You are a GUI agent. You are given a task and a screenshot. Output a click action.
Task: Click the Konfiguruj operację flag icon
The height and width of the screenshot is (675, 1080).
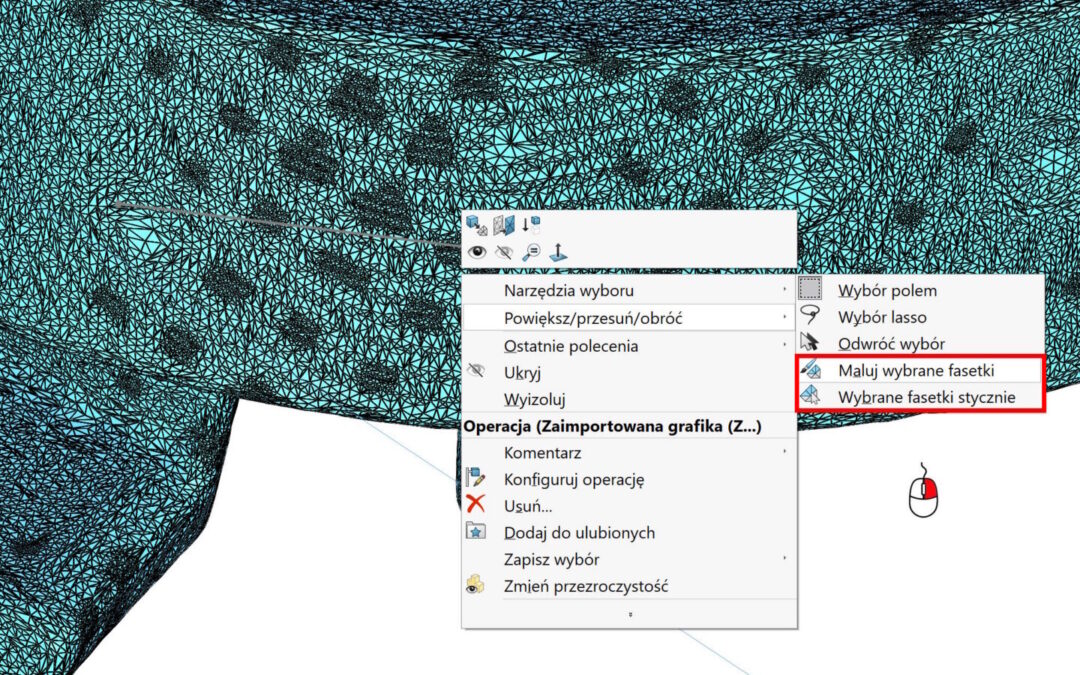coord(476,478)
